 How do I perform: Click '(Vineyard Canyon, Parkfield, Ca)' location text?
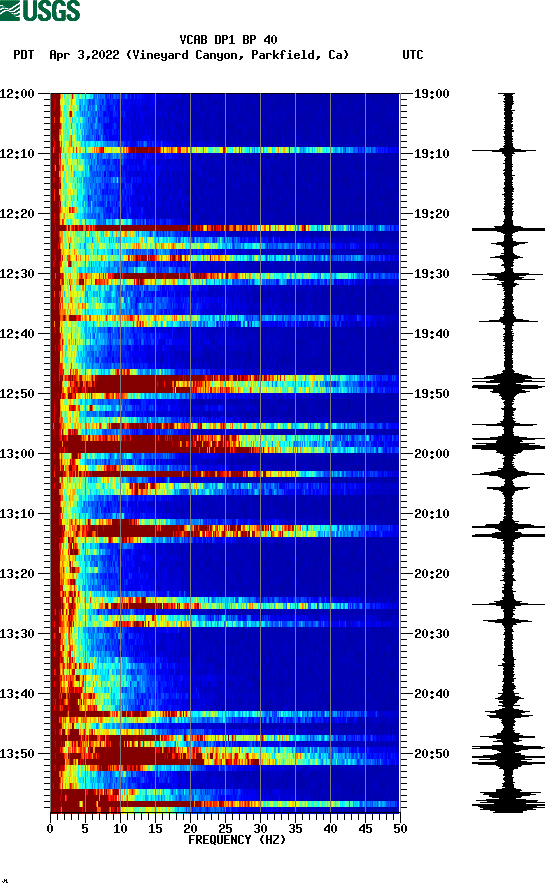tap(237, 55)
